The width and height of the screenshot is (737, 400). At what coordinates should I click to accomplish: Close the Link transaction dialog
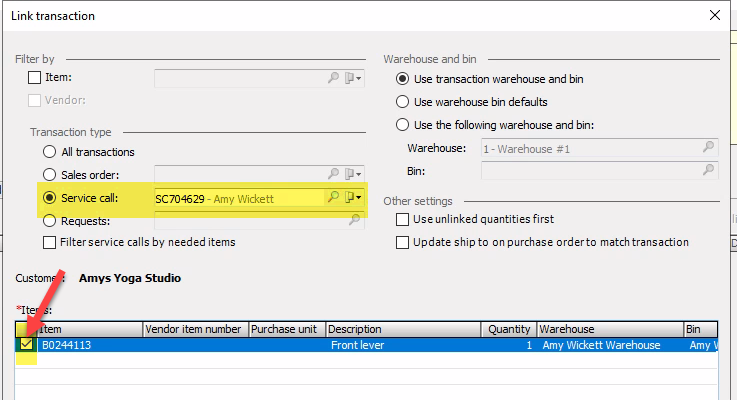click(715, 15)
